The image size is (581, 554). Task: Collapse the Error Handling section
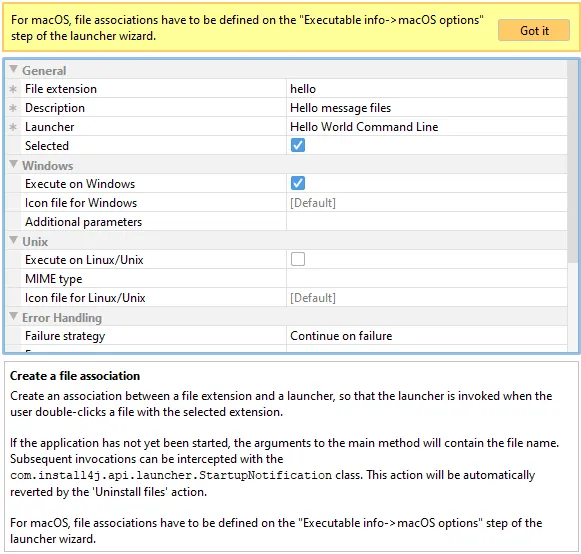[x=13, y=316]
